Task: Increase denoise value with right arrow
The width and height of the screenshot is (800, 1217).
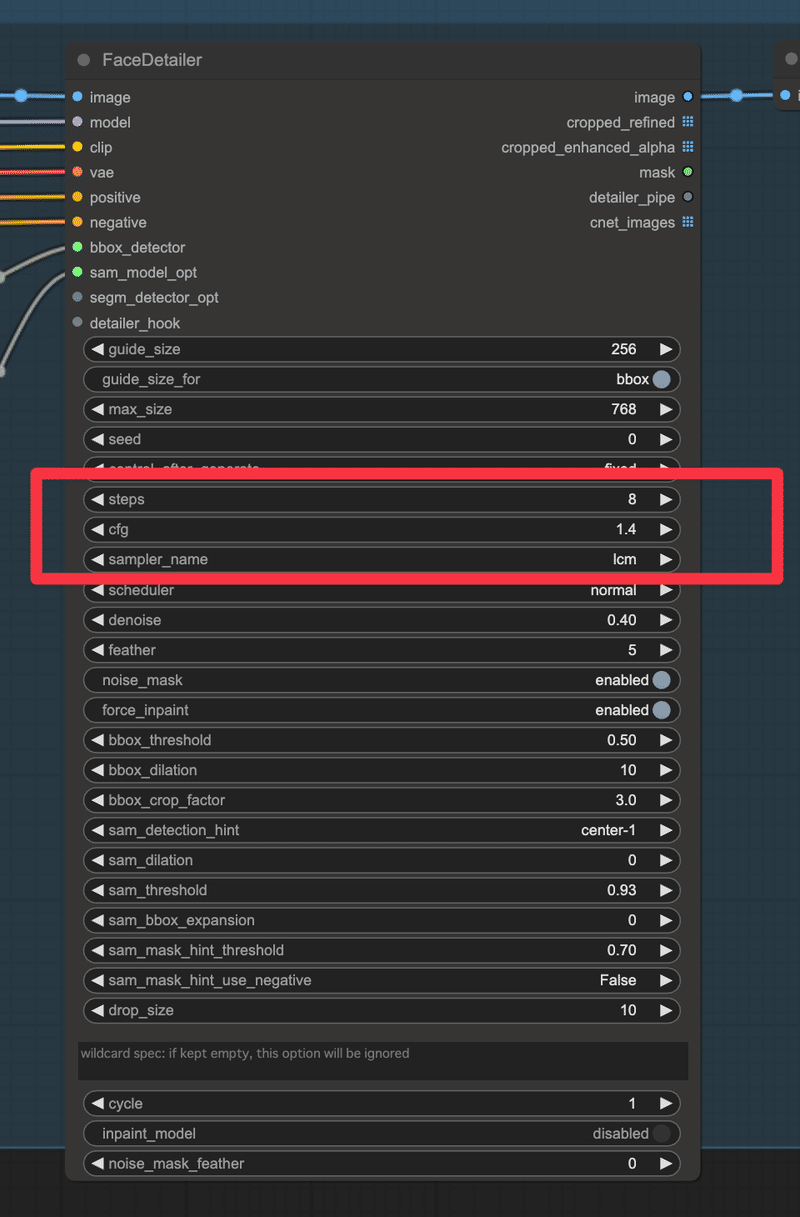Action: pos(665,620)
